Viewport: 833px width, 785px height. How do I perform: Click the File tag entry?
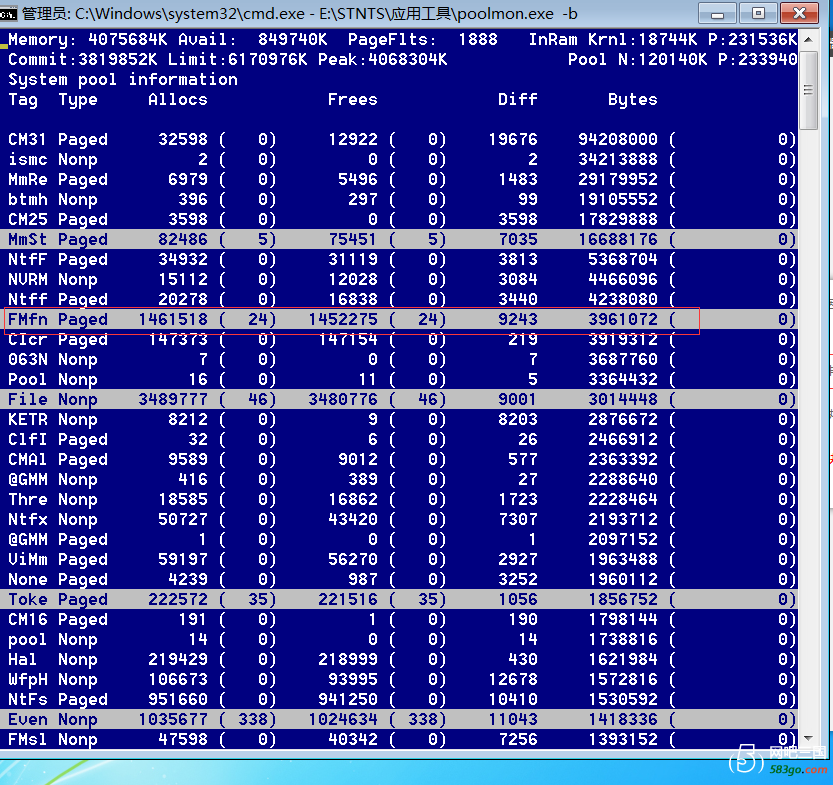pos(28,399)
